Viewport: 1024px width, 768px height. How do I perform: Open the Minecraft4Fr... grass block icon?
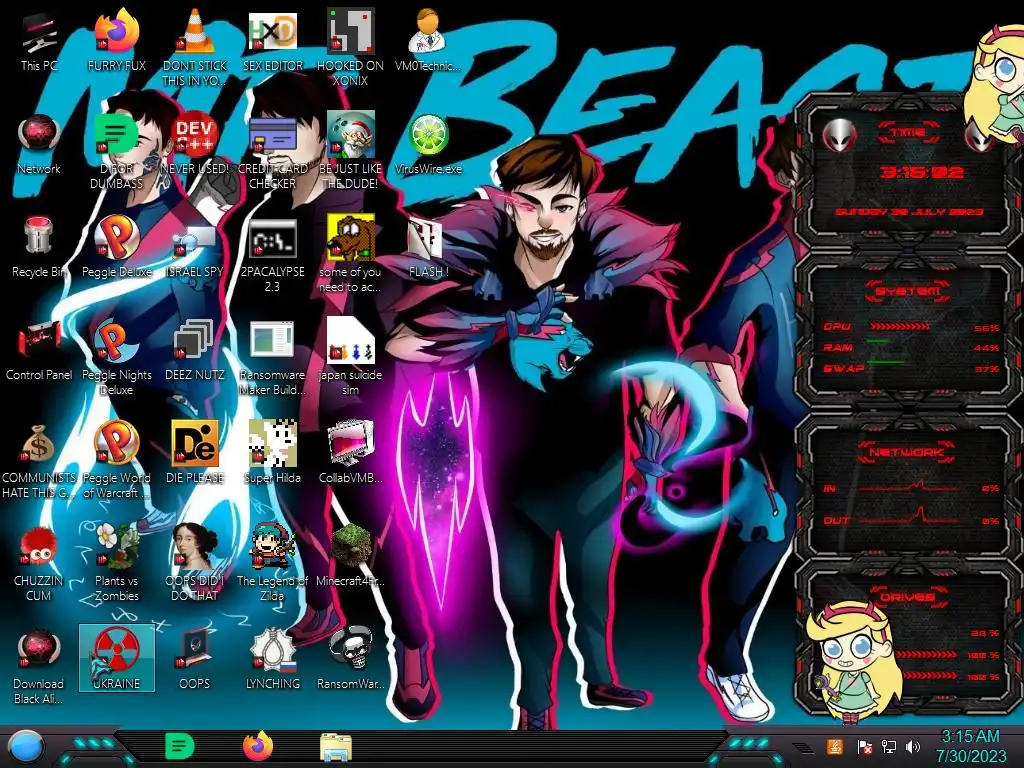pyautogui.click(x=351, y=556)
